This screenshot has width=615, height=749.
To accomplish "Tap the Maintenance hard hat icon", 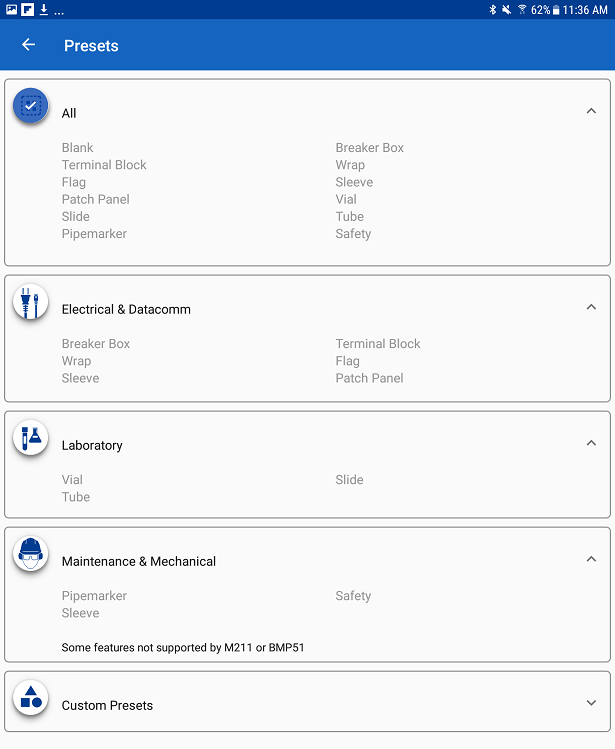I will click(31, 554).
